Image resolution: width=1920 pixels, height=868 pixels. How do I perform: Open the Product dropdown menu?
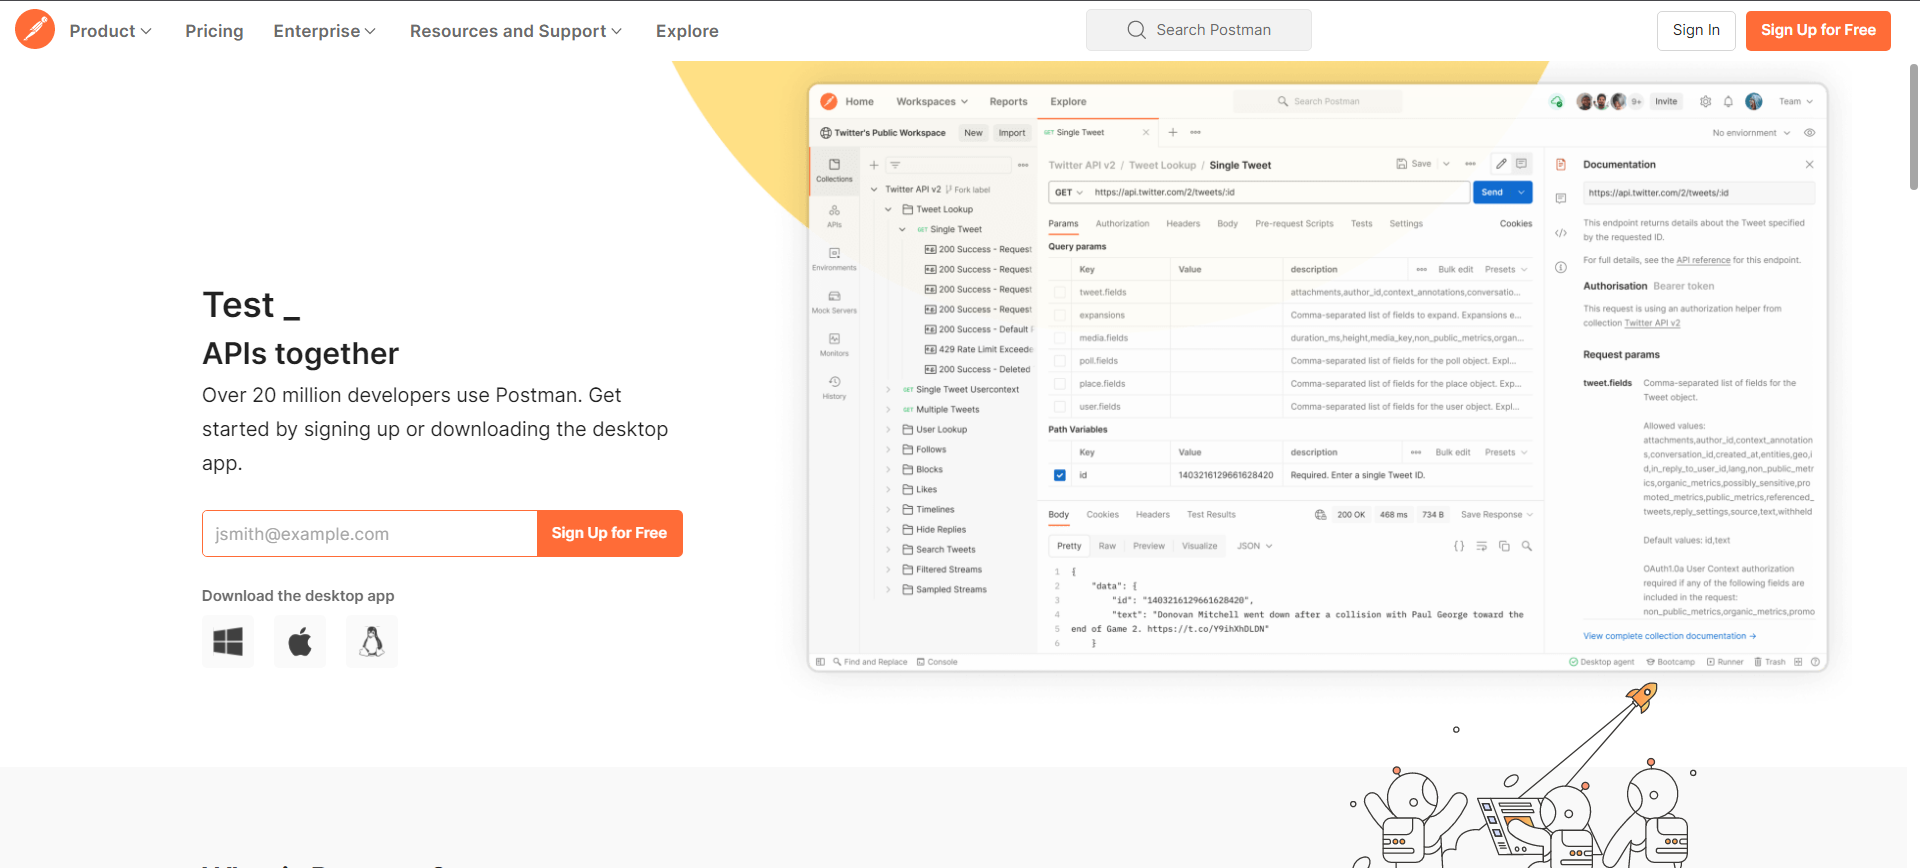(x=110, y=31)
